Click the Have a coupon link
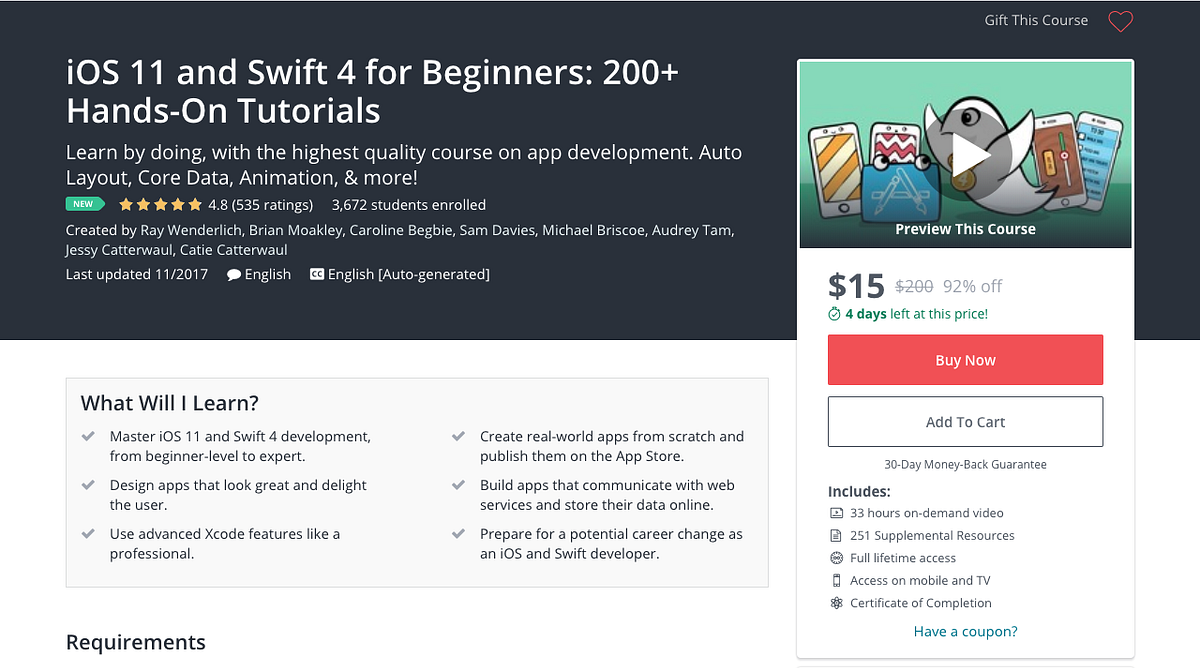1200x668 pixels. (964, 631)
